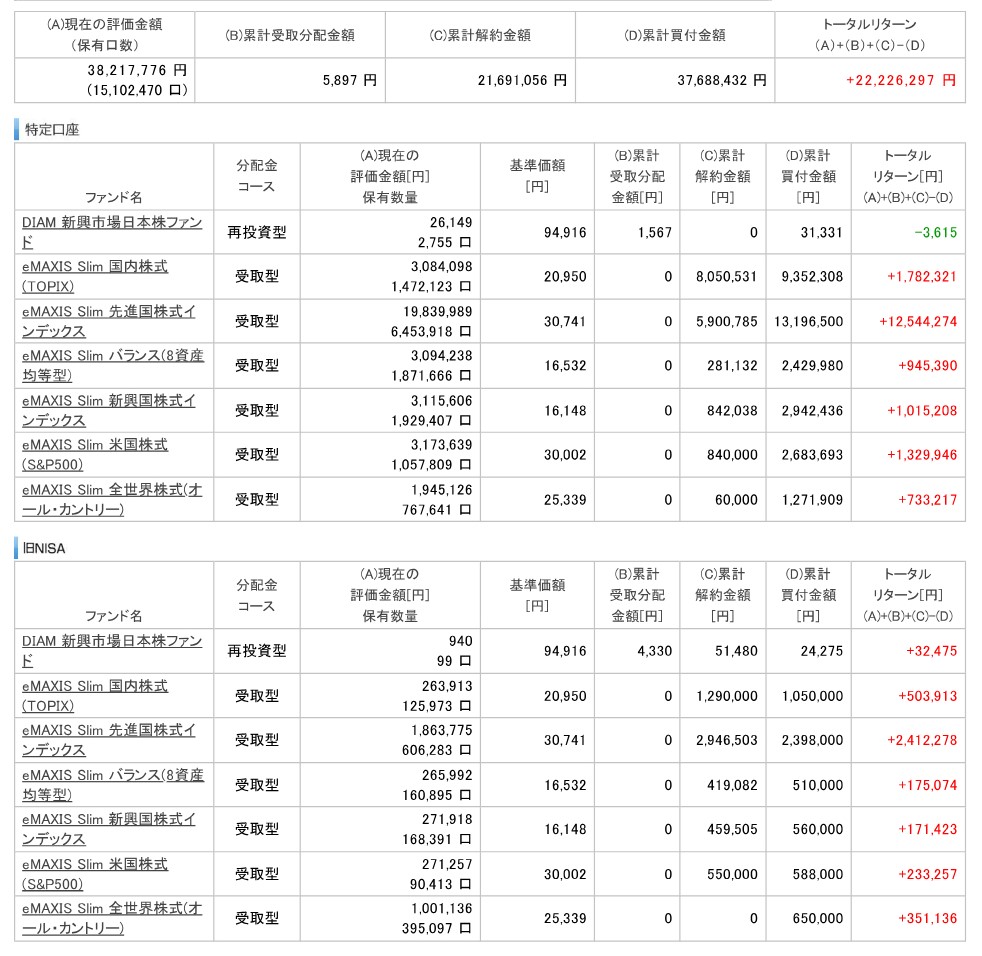Select purchase amount 2,683,693

812,454
